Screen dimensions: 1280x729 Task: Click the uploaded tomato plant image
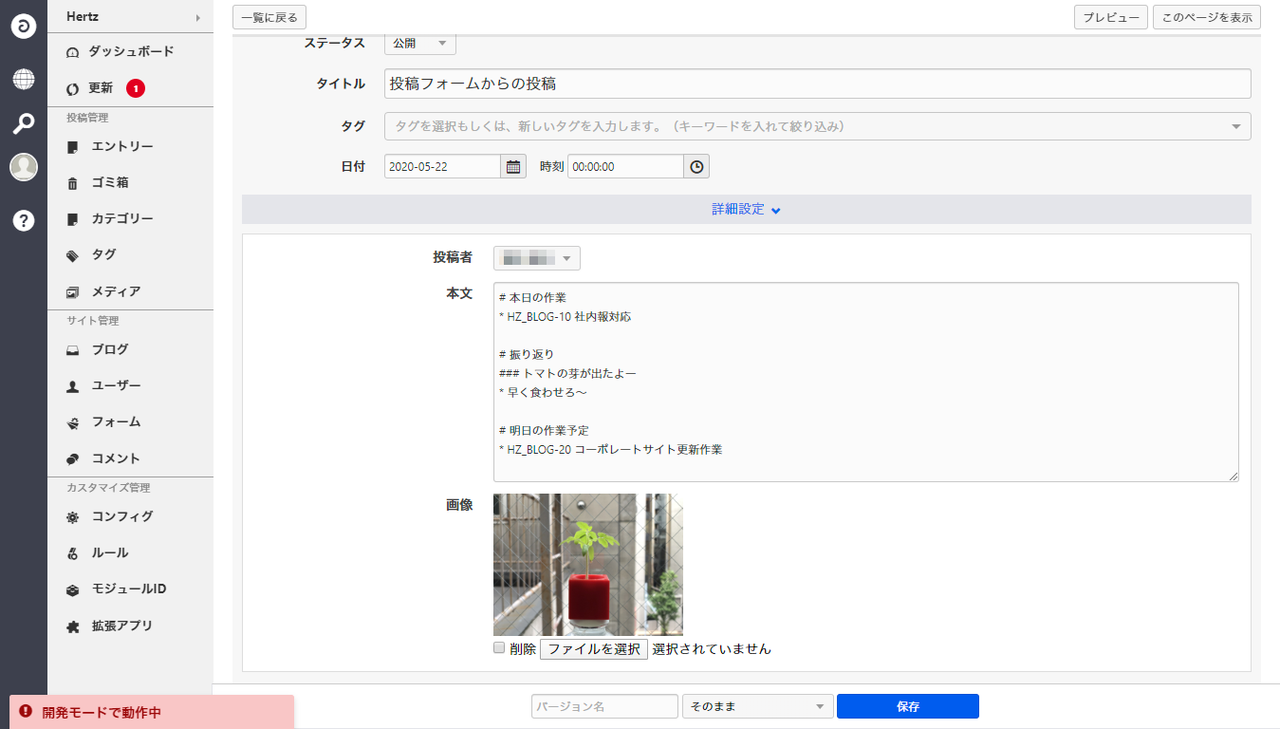[x=588, y=564]
